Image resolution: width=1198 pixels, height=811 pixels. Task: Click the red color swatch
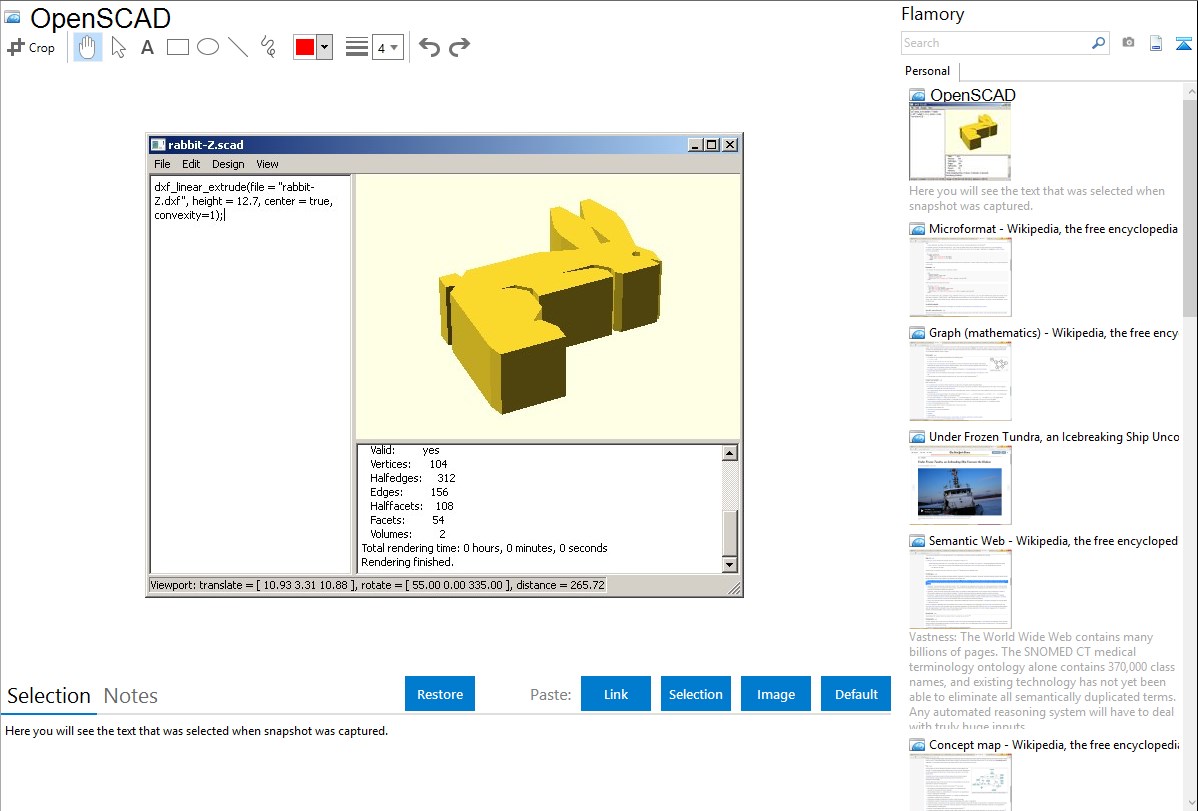(305, 47)
